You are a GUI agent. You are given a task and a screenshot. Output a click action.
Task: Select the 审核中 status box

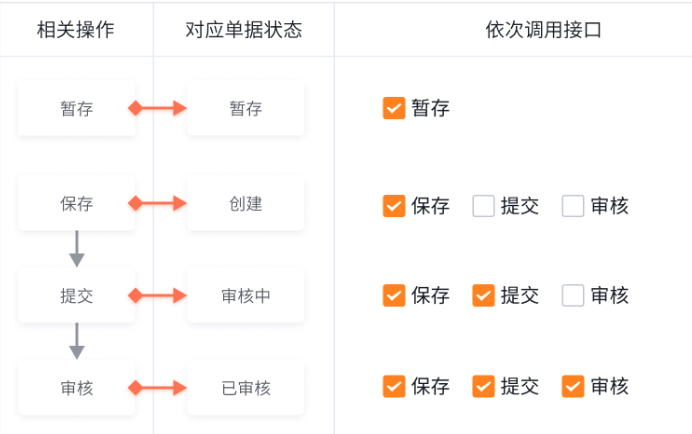pyautogui.click(x=245, y=295)
